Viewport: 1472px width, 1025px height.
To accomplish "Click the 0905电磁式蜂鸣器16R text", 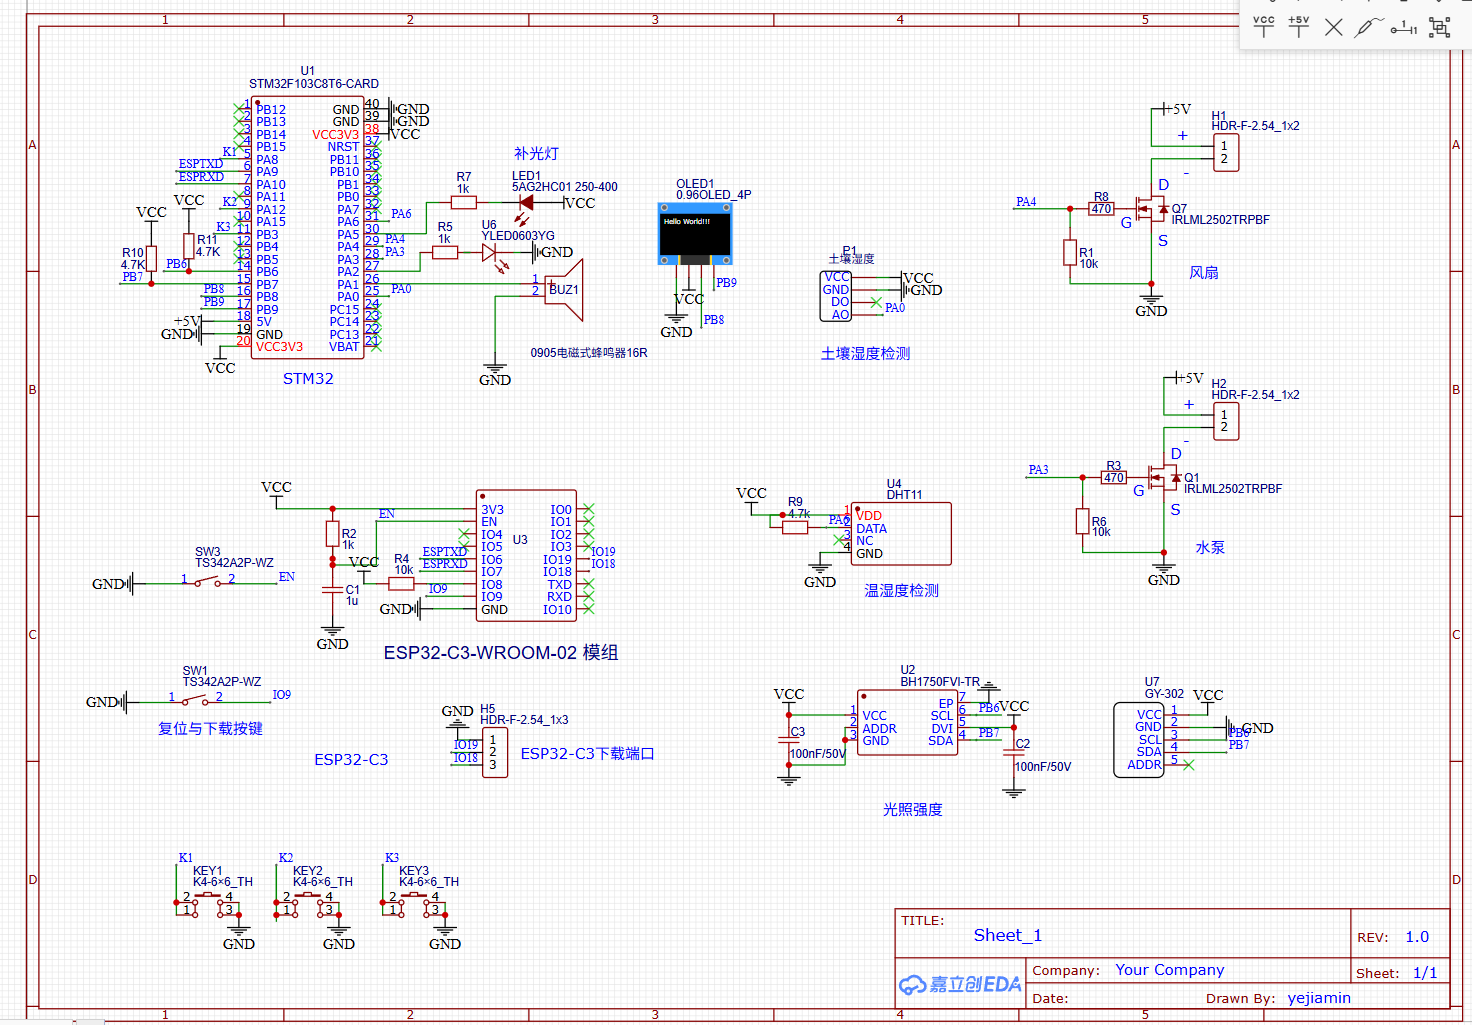I will 589,353.
